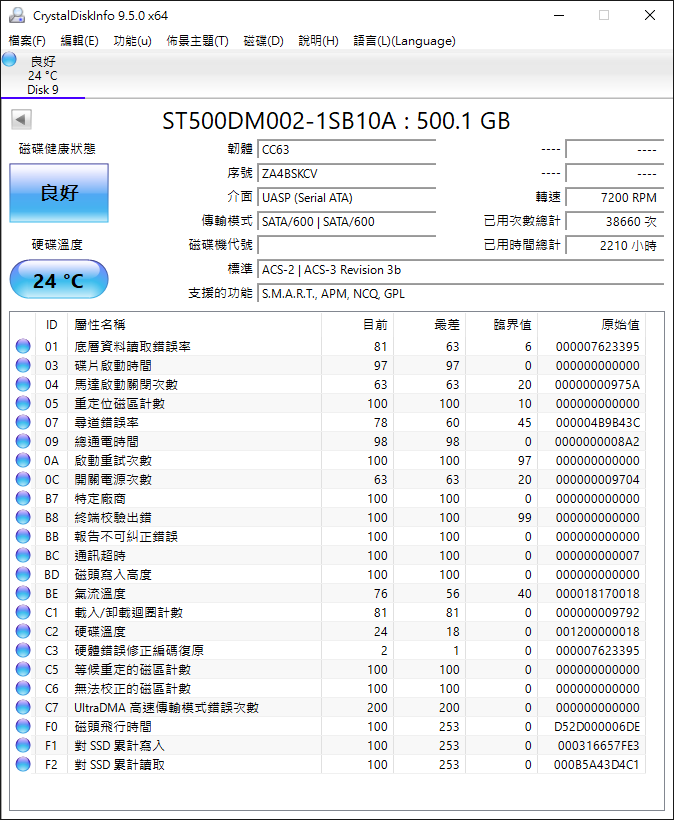The image size is (674, 820).
Task: Click status orb for attribute C7 UltraDMA
Action: pos(23,707)
